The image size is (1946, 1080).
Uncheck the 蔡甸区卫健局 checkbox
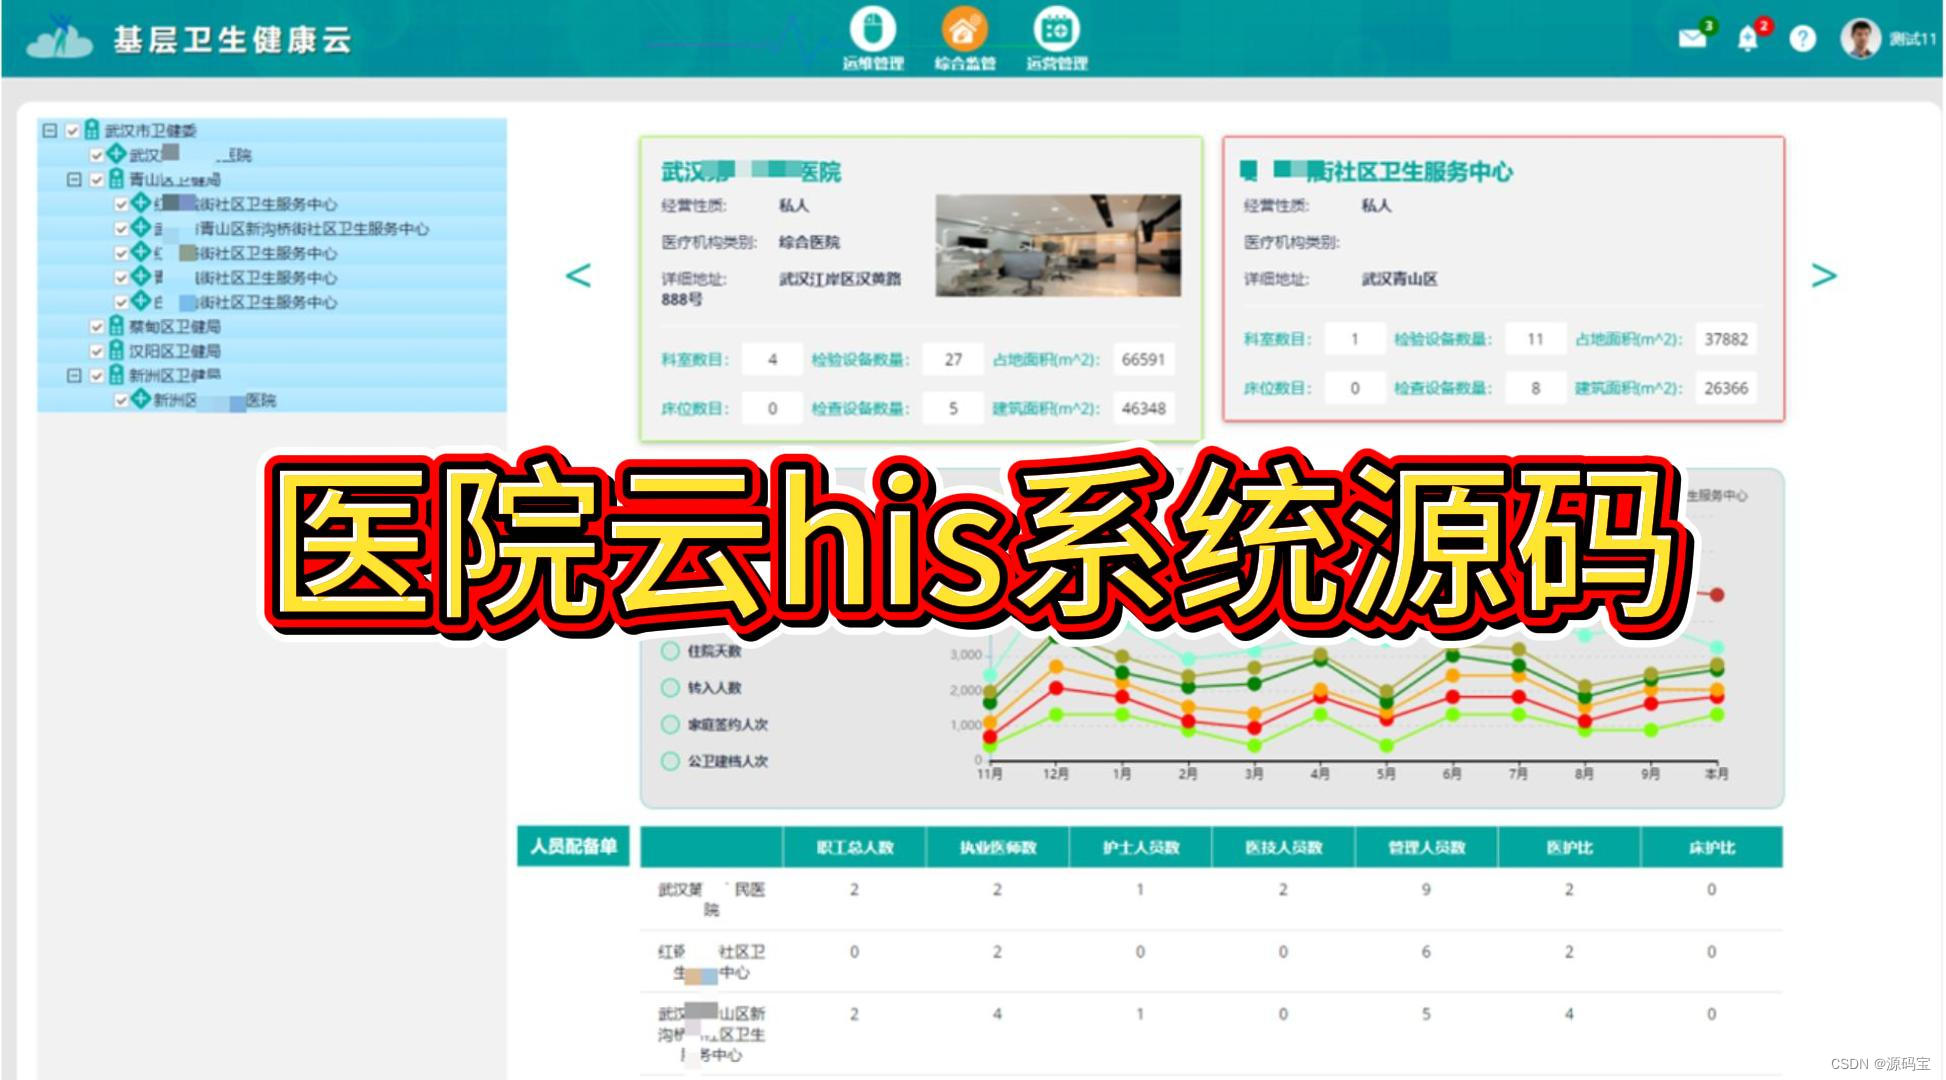tap(97, 326)
